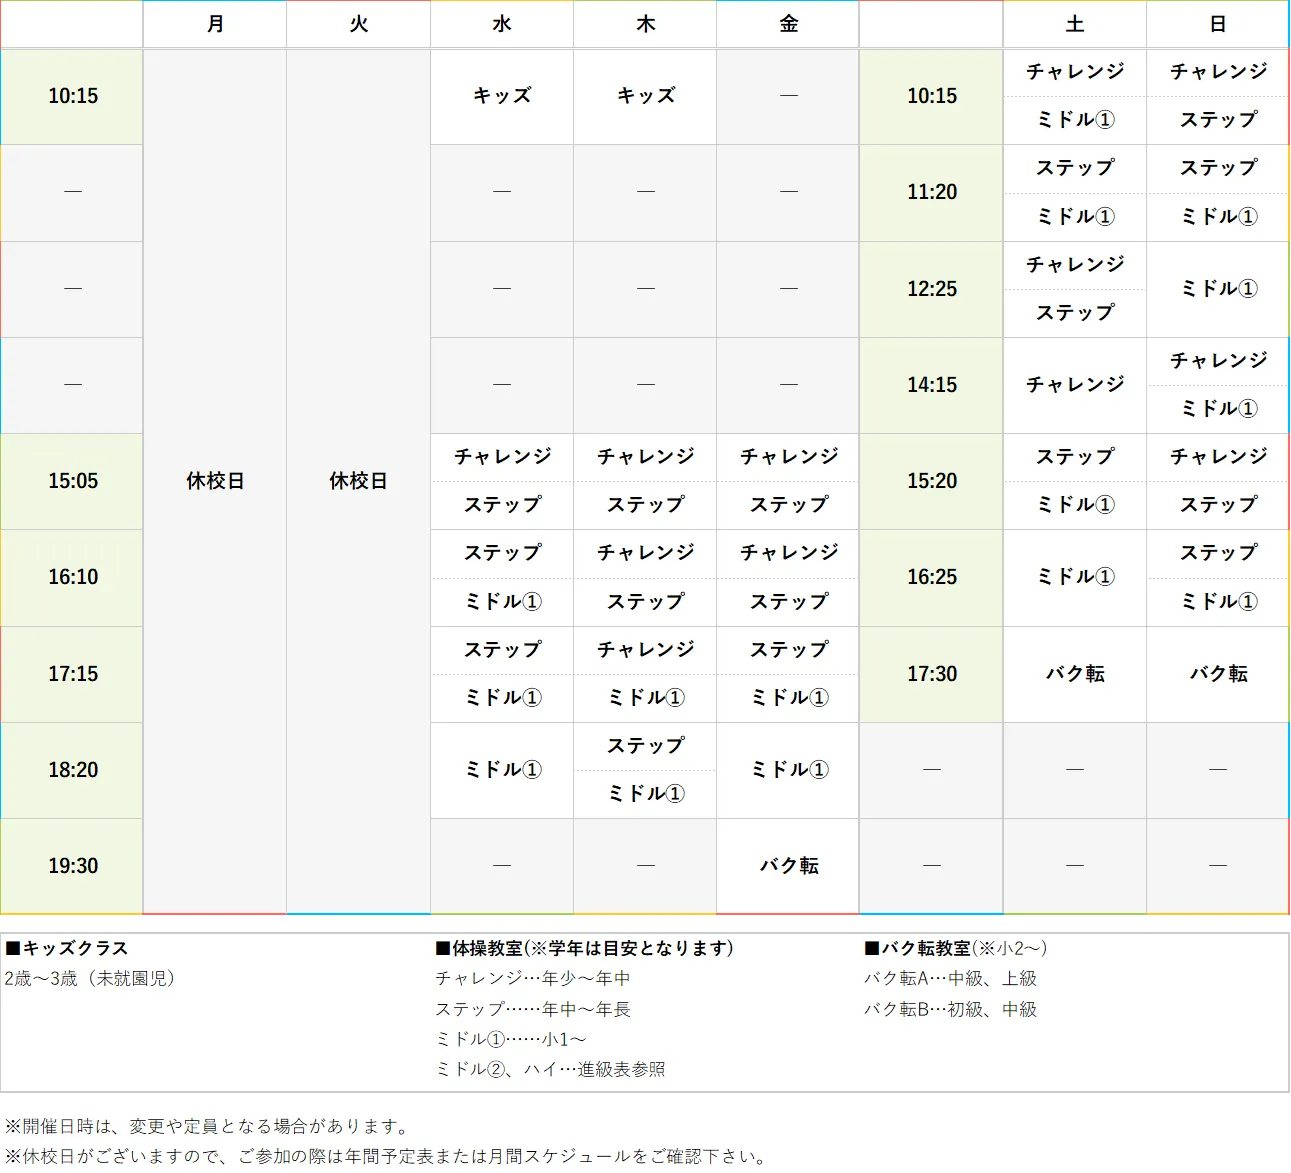Image resolution: width=1291 pixels, height=1173 pixels.
Task: Select the 土 column header
Action: 1074,24
